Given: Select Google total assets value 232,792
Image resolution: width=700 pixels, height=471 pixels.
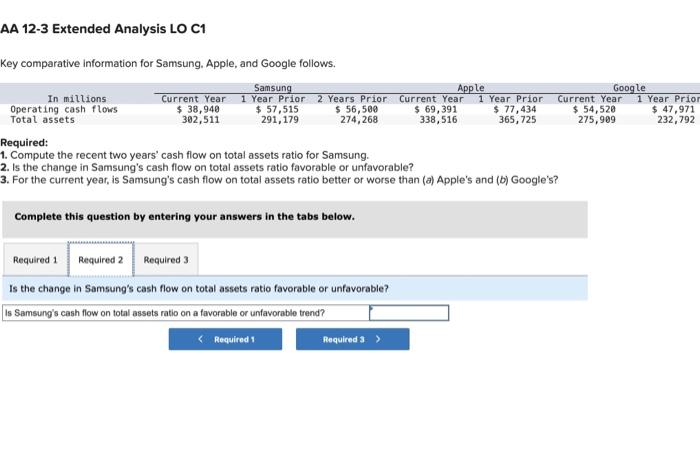Looking at the screenshot, I should (676, 120).
